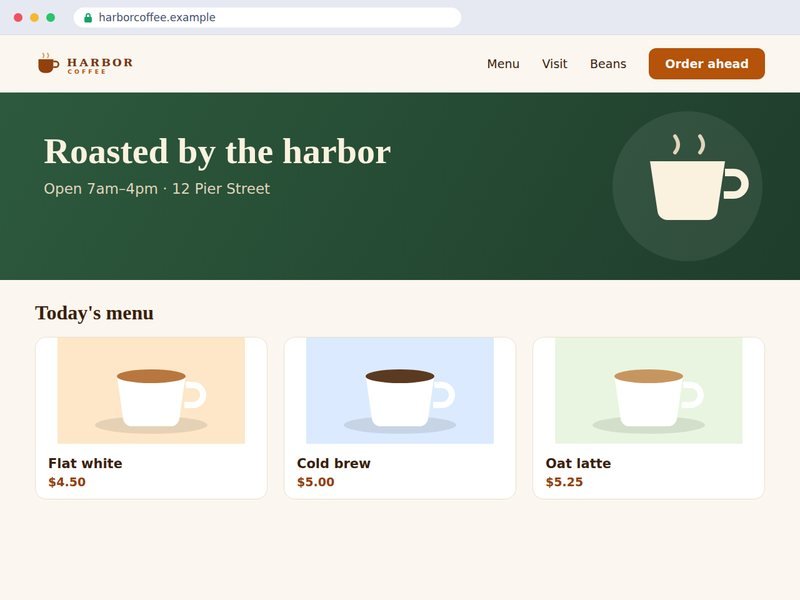Open the Oat latte cup image
800x600 pixels.
[648, 390]
